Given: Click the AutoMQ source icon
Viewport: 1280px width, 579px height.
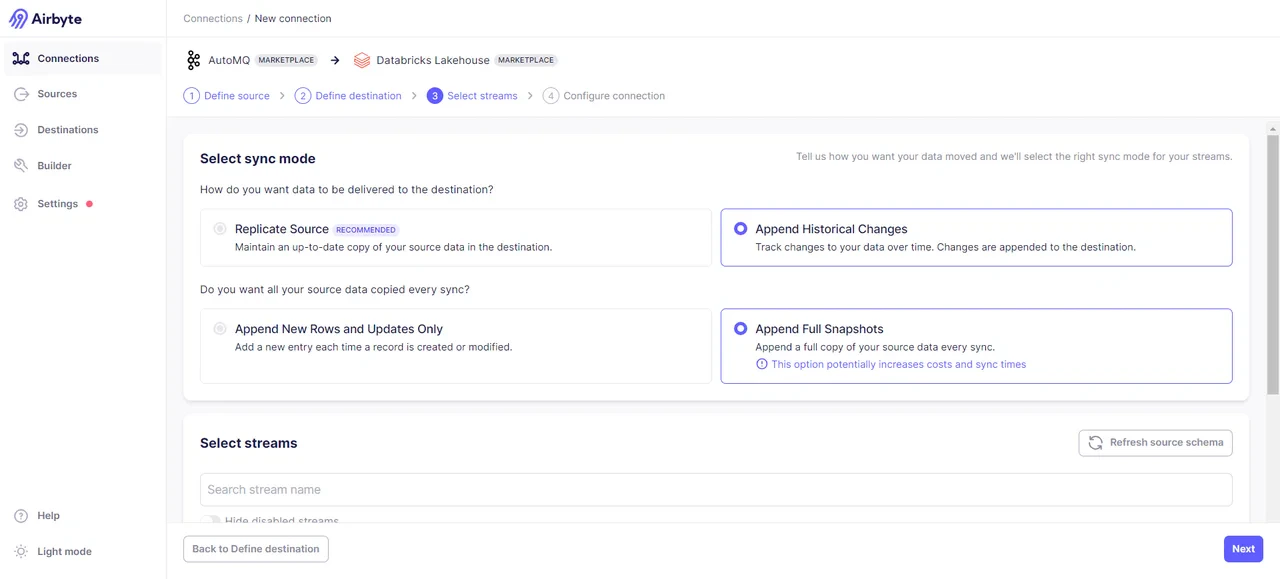Looking at the screenshot, I should [193, 60].
